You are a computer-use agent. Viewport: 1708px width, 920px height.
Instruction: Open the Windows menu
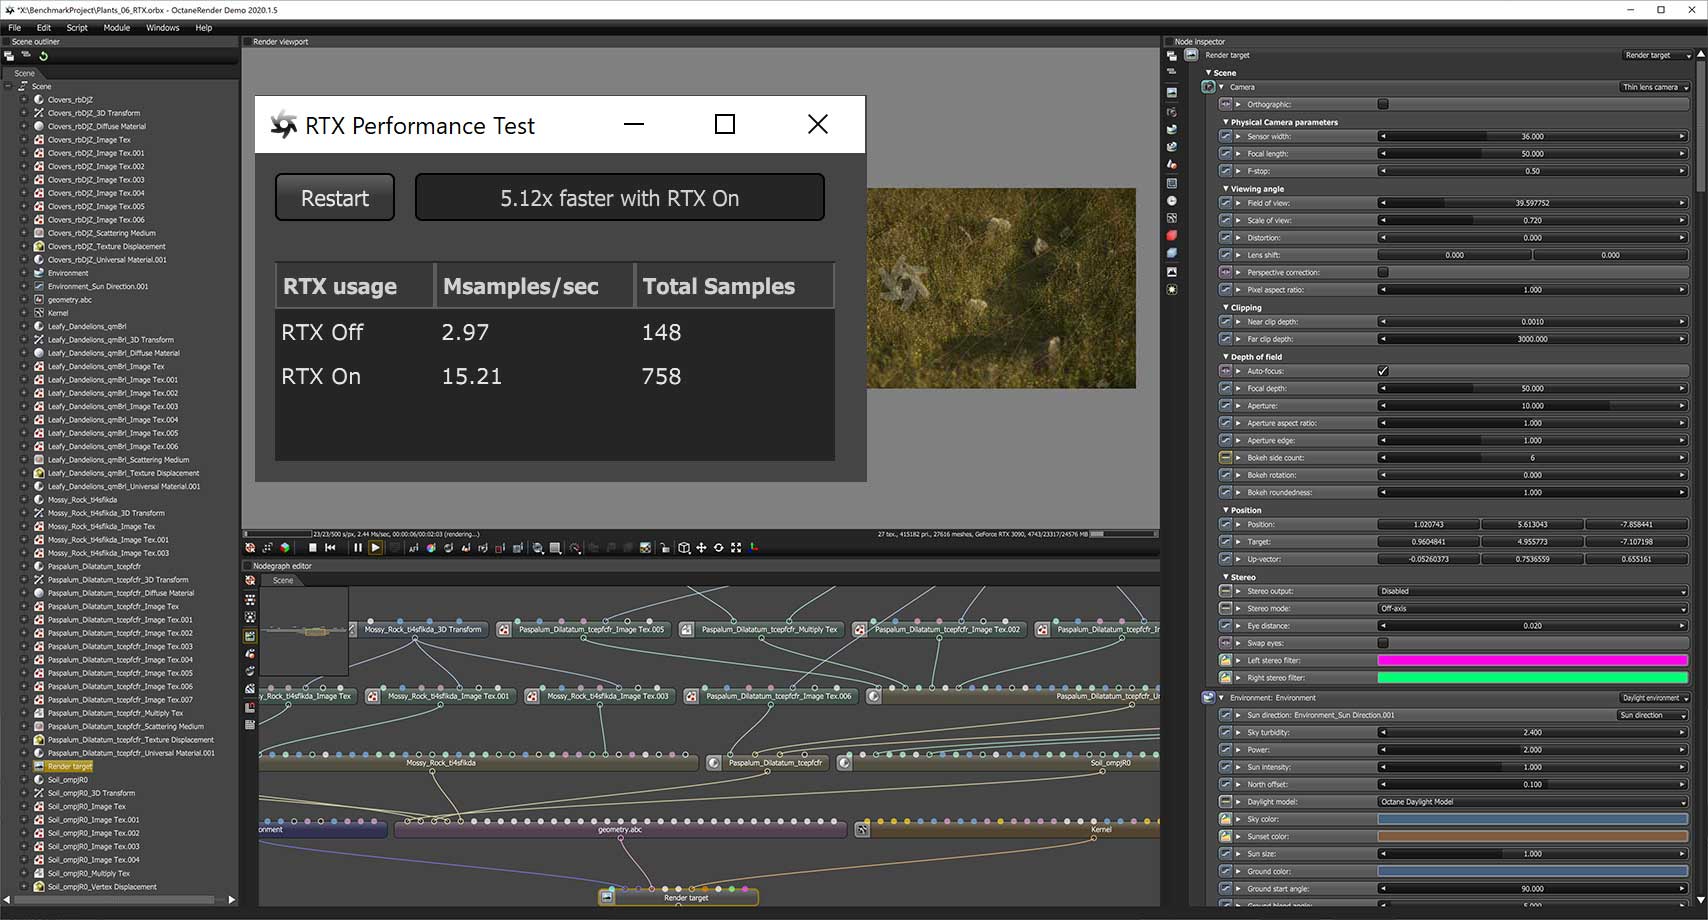click(x=163, y=28)
